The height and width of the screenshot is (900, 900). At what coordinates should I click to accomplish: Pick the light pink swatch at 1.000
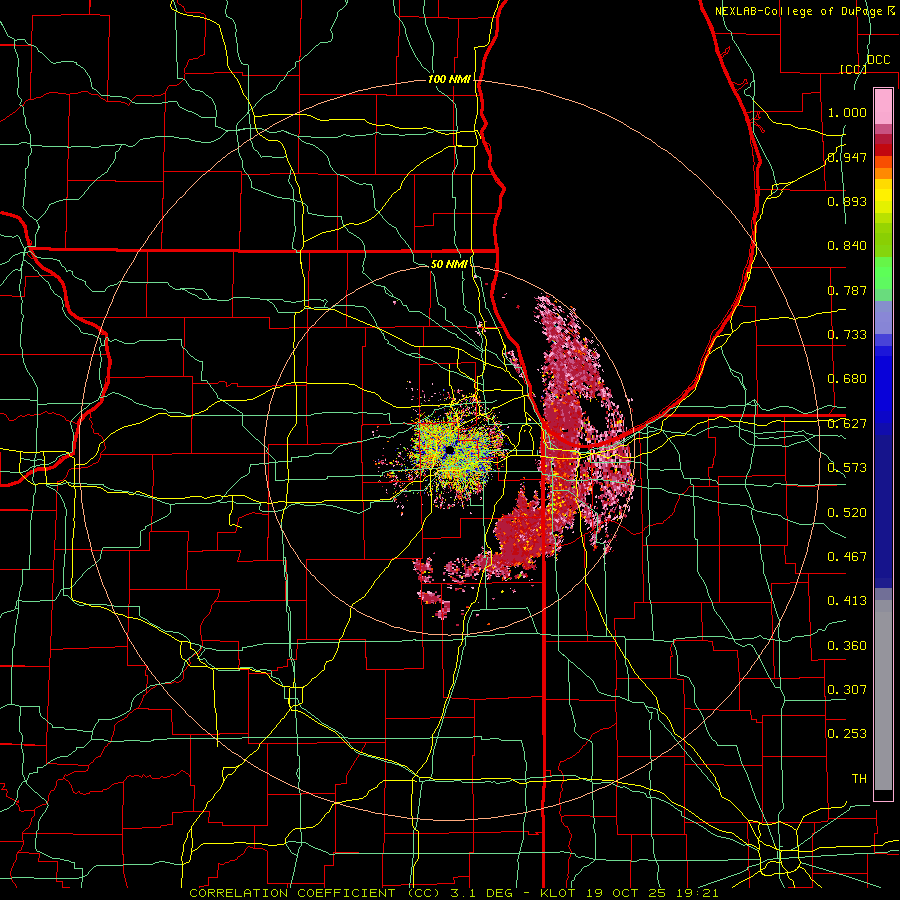pyautogui.click(x=883, y=106)
